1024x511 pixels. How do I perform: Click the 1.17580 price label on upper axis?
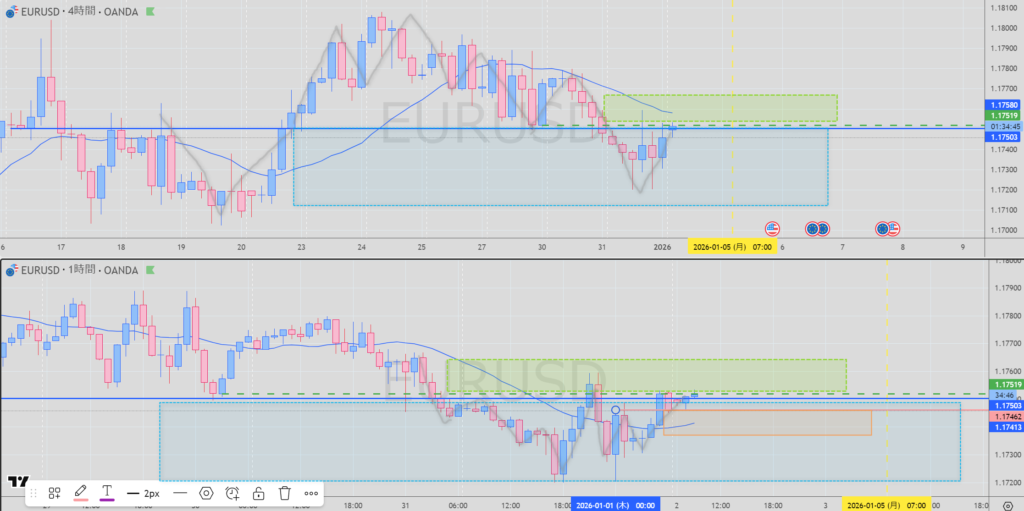(x=1003, y=104)
